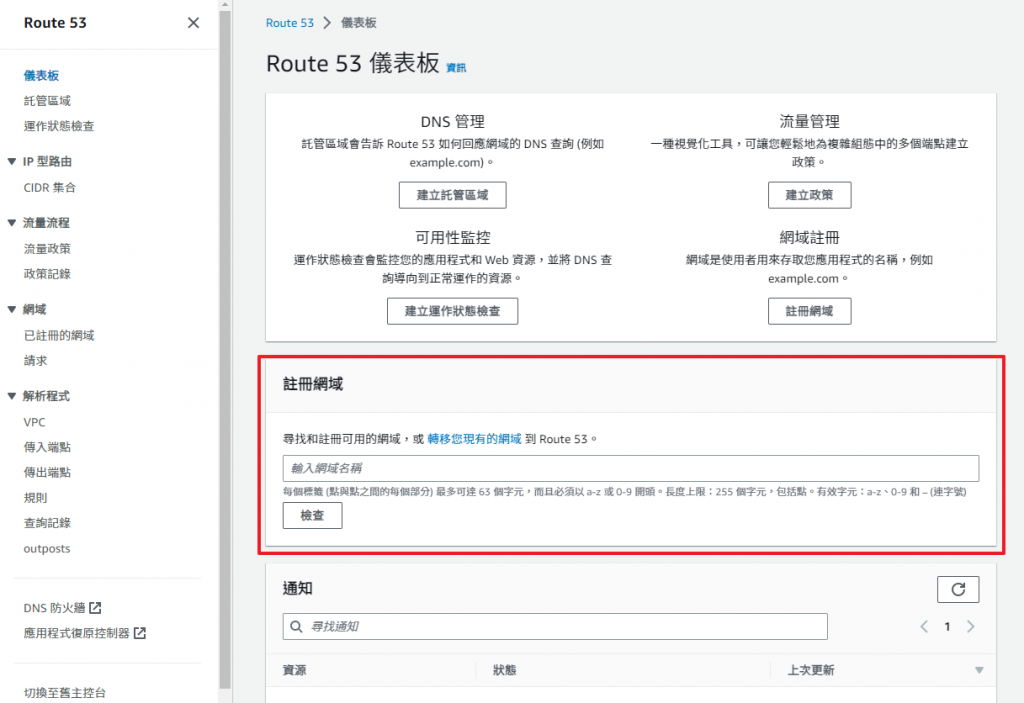Click the 流量管理 heading
Screen dimensions: 1024x703
point(809,122)
